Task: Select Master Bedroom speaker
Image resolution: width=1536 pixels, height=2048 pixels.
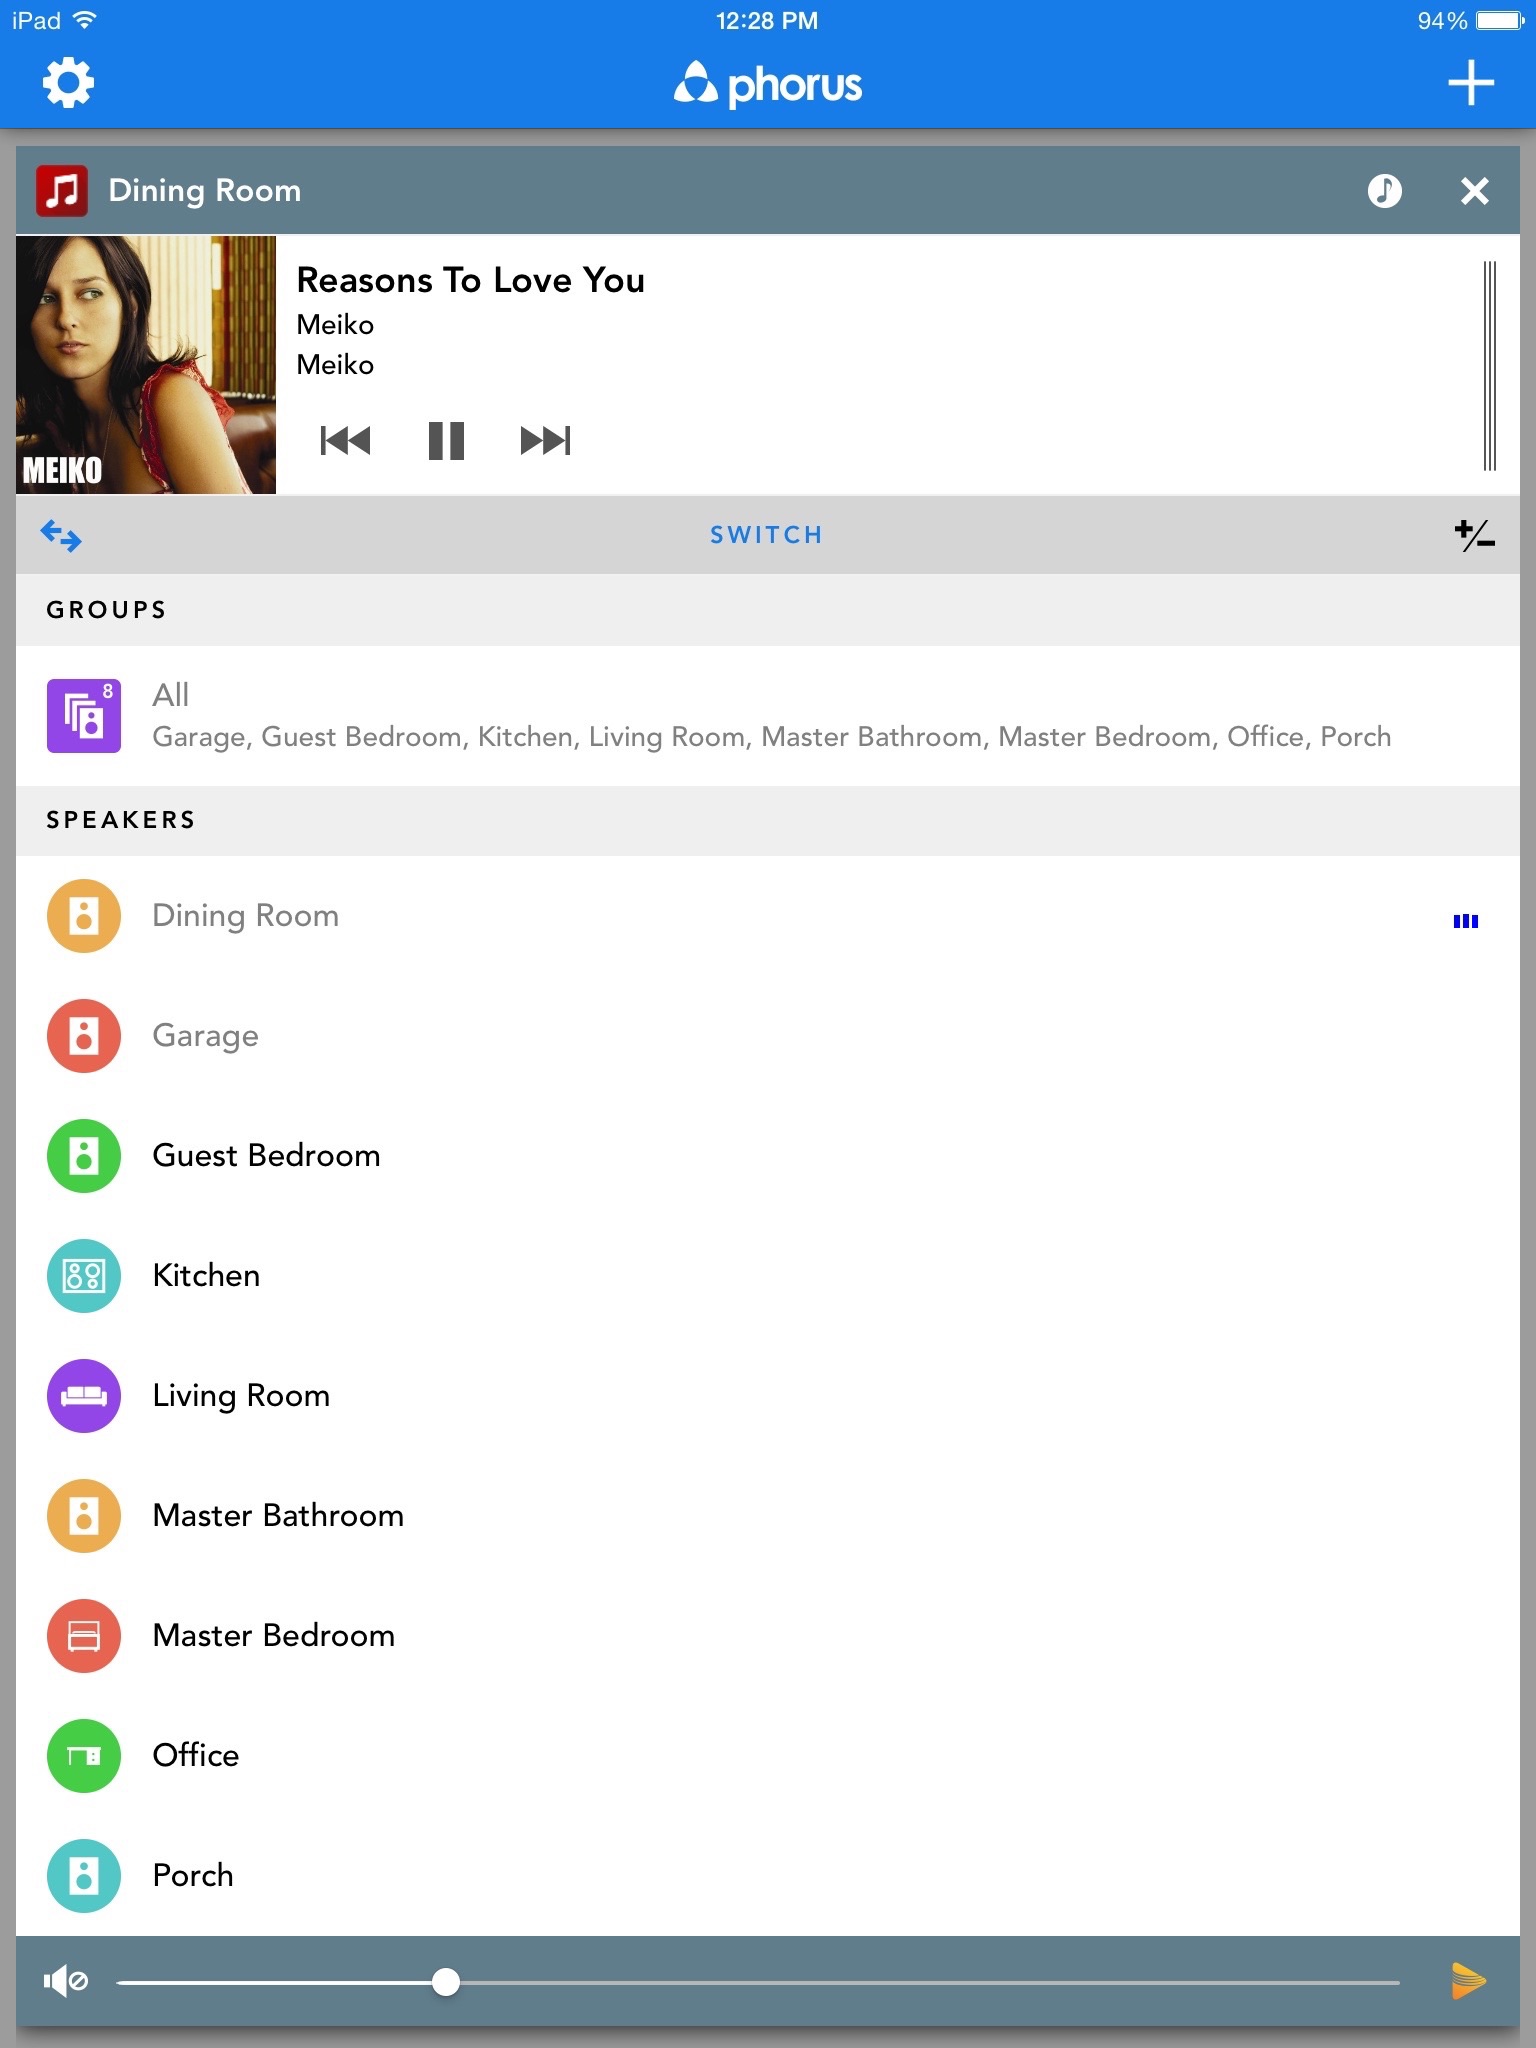Action: (x=273, y=1636)
